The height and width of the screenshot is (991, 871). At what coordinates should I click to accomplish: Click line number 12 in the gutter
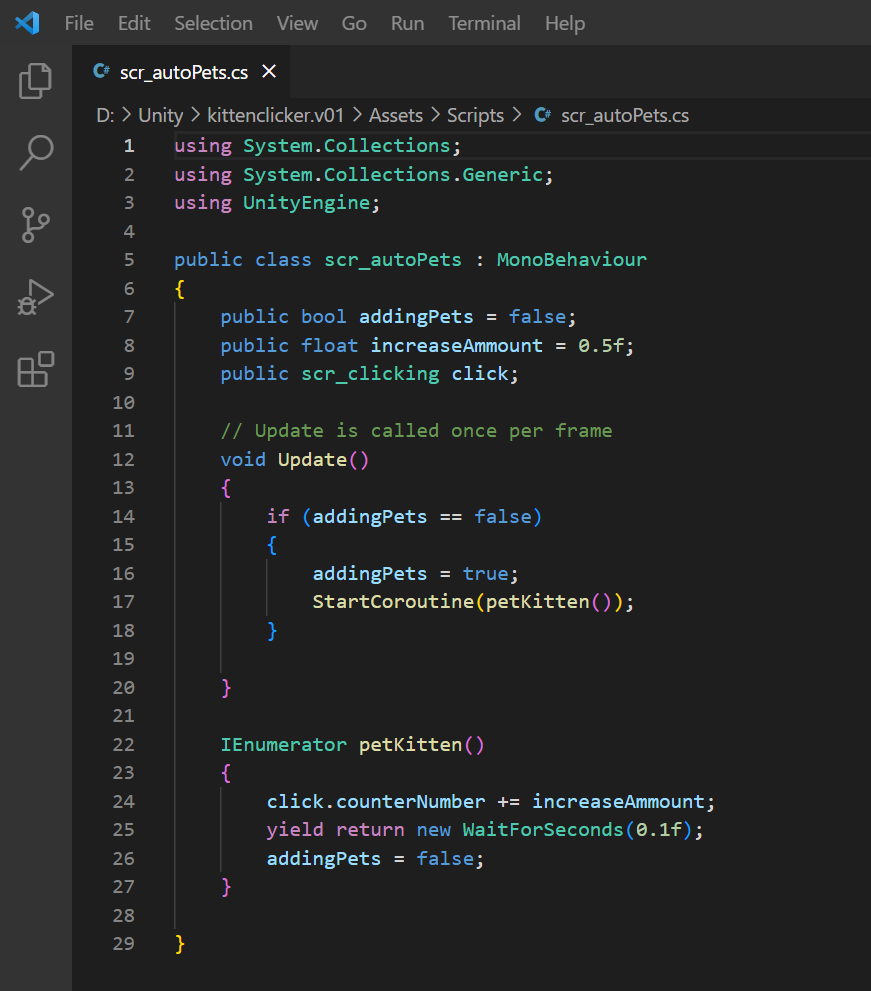pos(124,459)
